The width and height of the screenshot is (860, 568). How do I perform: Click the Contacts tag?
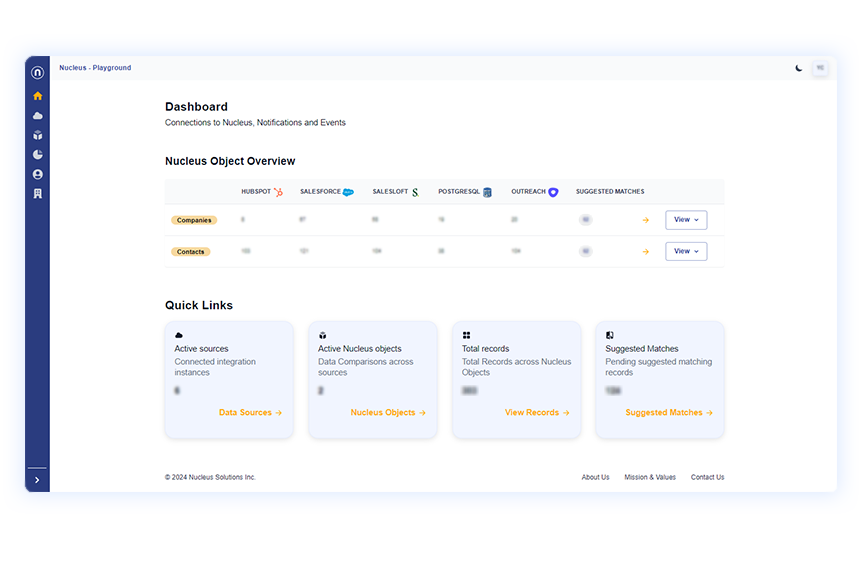click(x=190, y=252)
